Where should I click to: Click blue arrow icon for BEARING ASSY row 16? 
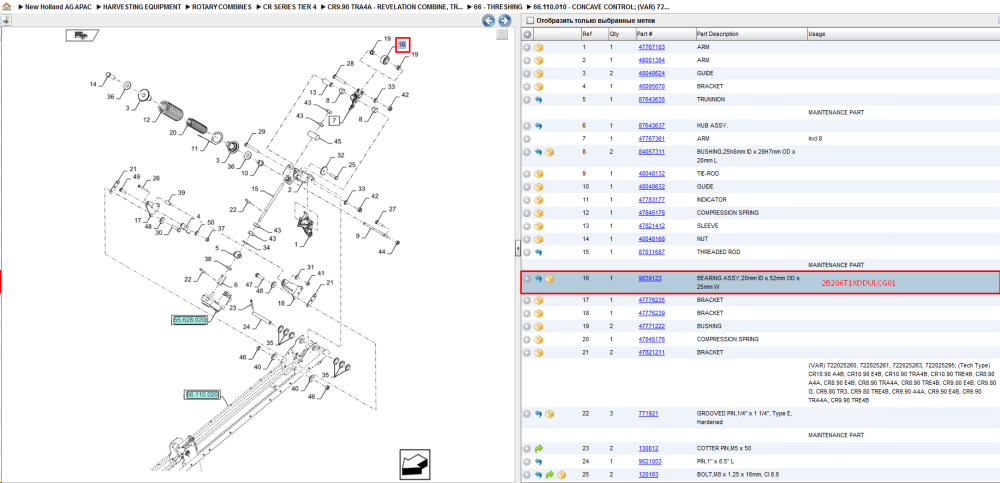click(x=538, y=279)
